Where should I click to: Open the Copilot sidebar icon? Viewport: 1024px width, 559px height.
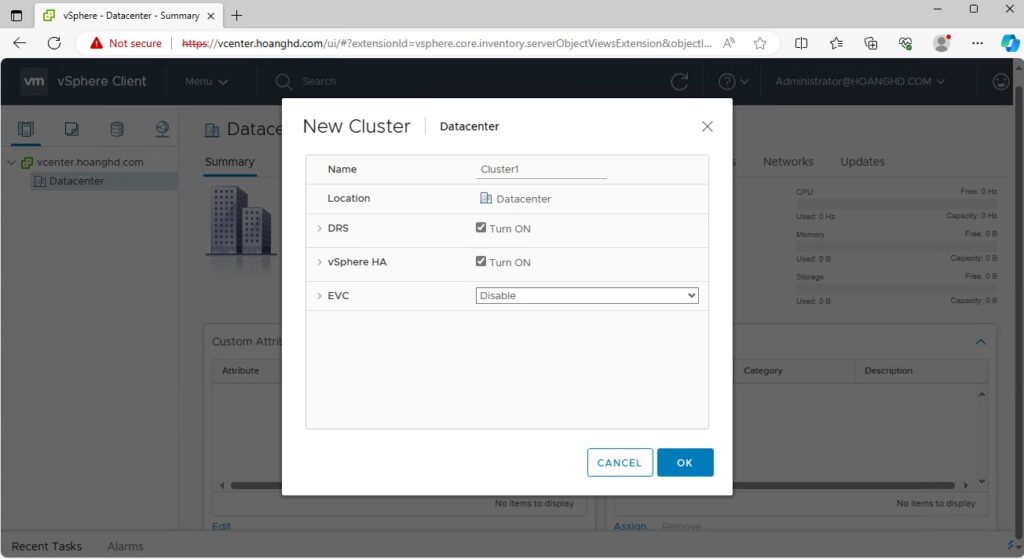click(x=1010, y=43)
